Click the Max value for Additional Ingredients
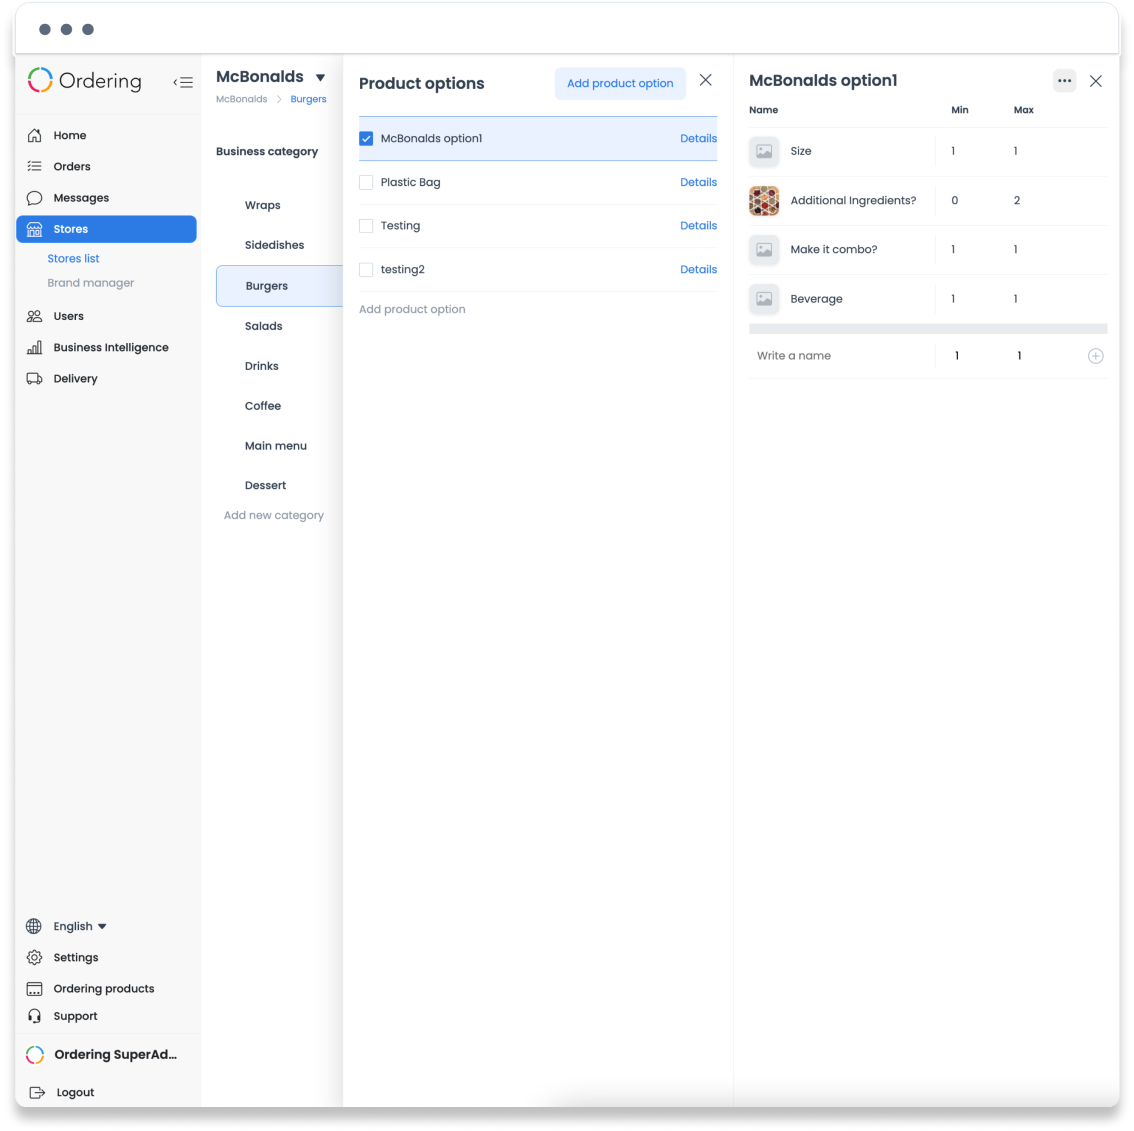The height and width of the screenshot is (1131, 1134). [x=1017, y=200]
